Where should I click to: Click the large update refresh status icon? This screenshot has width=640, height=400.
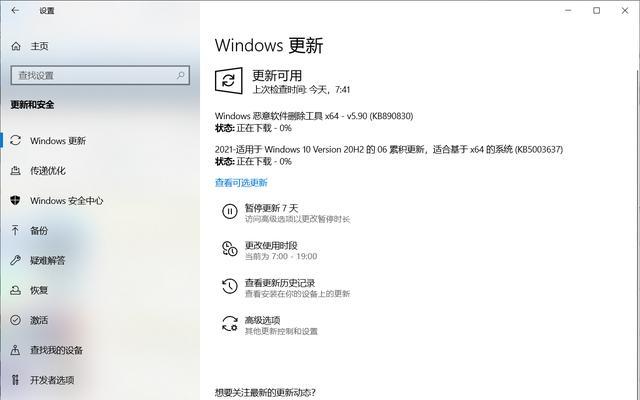229,81
